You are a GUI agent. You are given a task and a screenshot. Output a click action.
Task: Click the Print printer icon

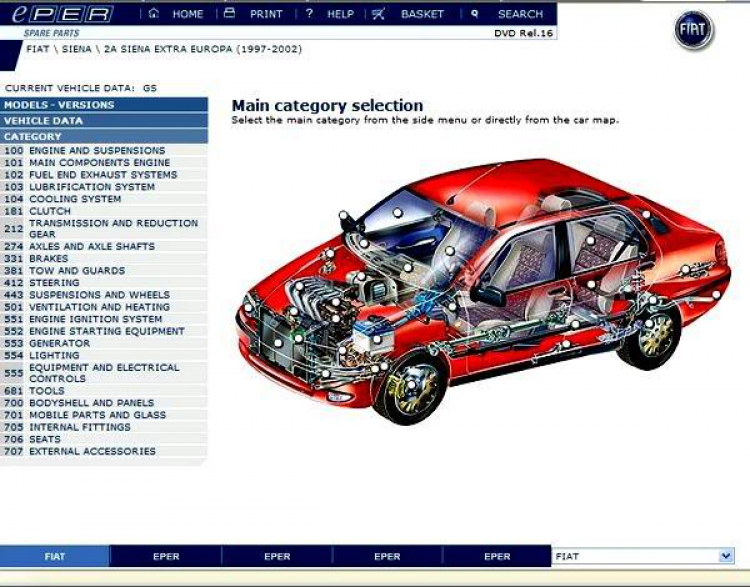click(x=230, y=13)
